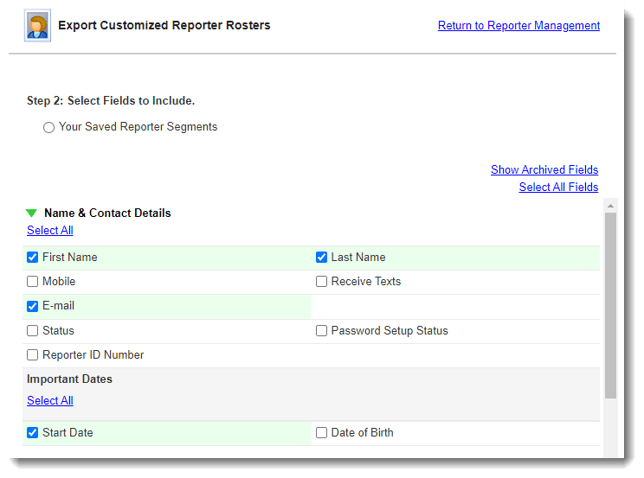Uncheck the First Name checkbox
Image resolution: width=644 pixels, height=478 pixels.
pos(33,257)
